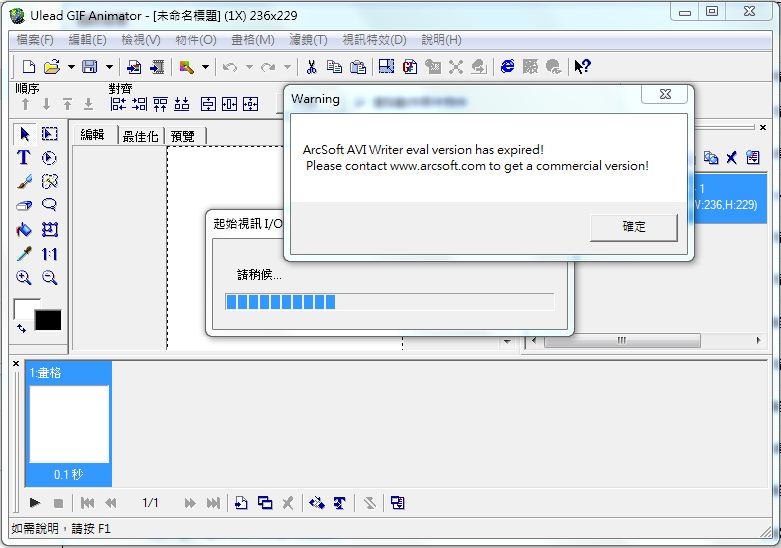Select the Fill bucket tool

(x=24, y=230)
